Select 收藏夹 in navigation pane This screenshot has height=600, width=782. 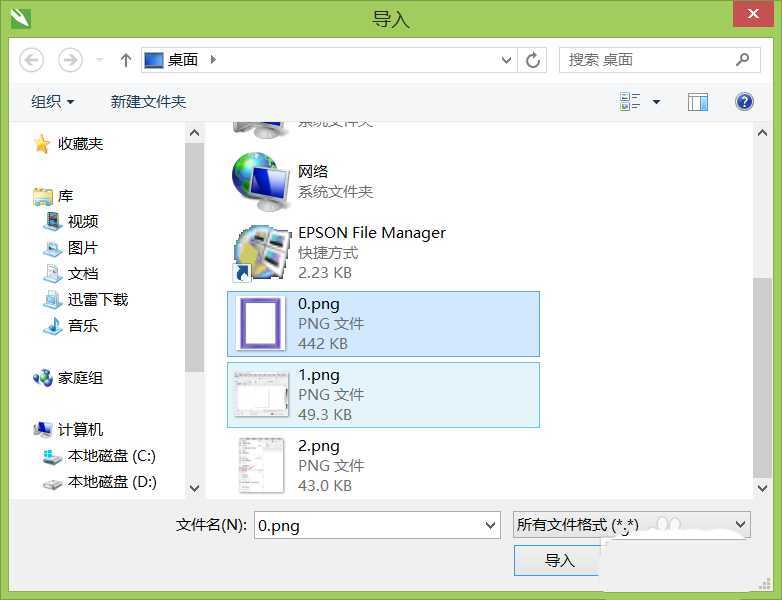(80, 144)
